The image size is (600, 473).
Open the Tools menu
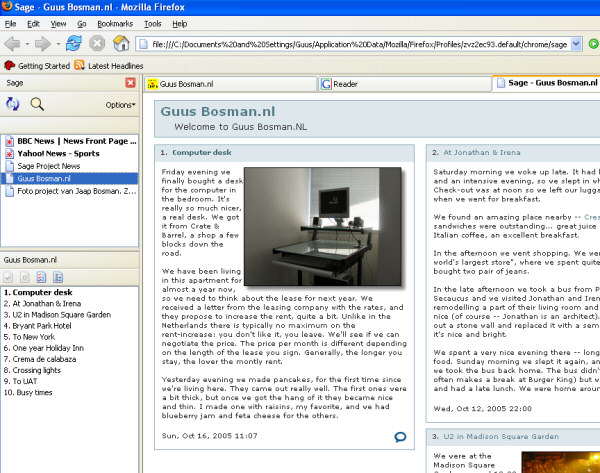point(152,24)
